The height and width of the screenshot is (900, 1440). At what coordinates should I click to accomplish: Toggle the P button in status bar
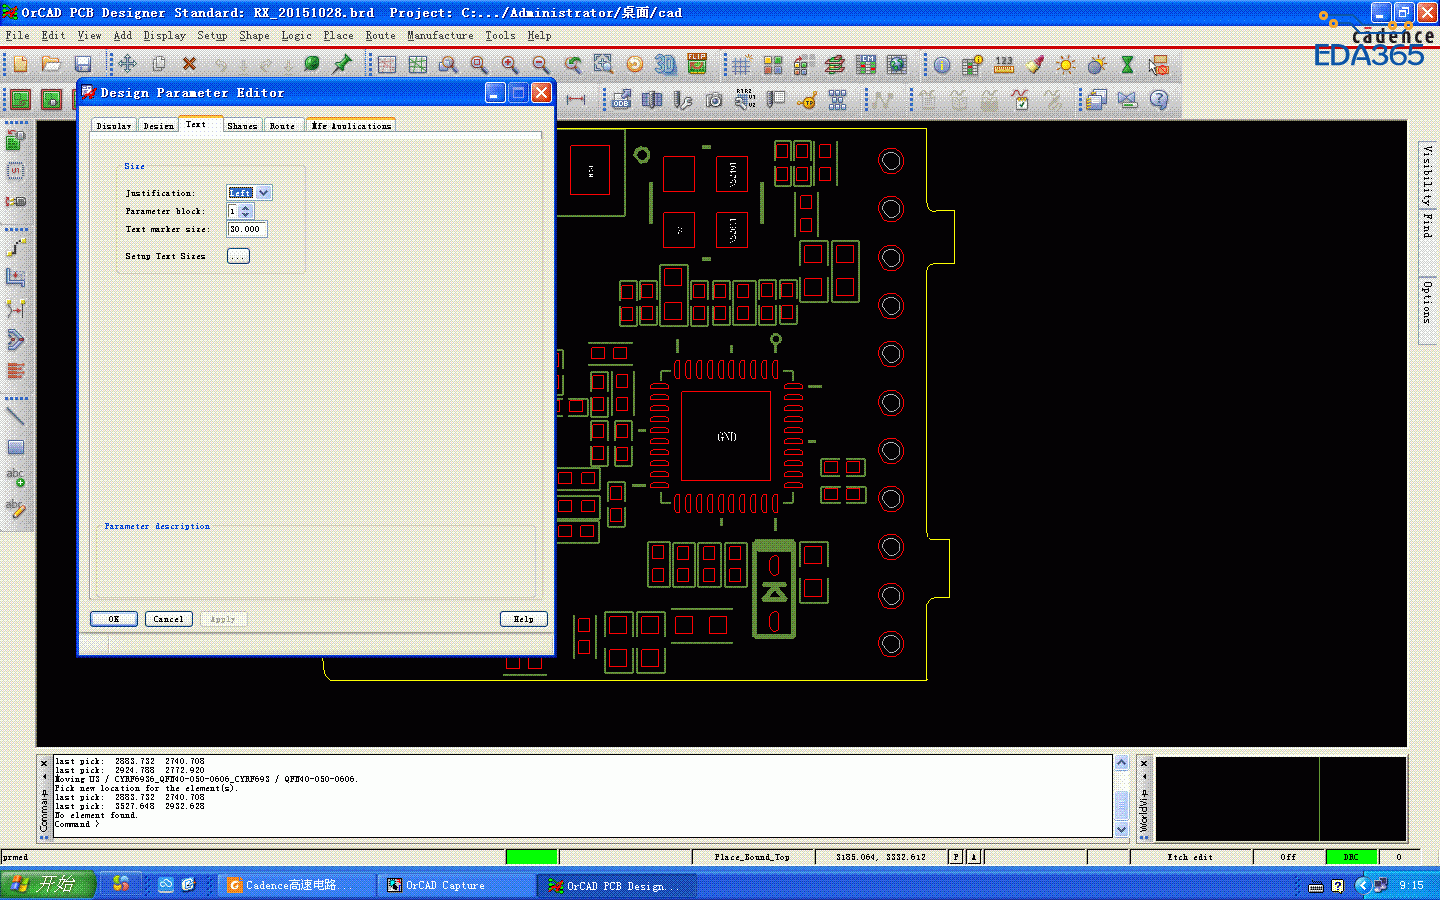(x=956, y=857)
